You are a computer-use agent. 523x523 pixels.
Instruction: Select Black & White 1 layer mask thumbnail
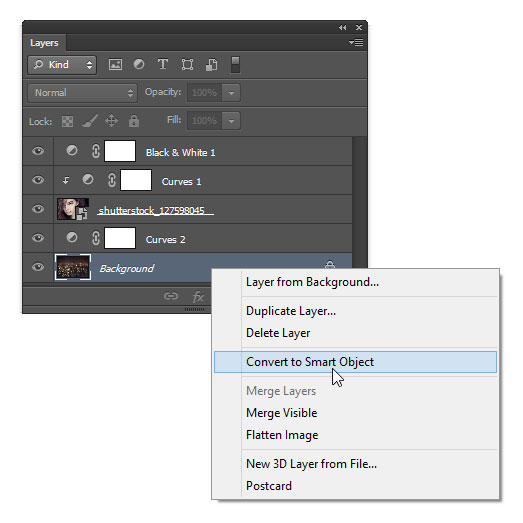tap(120, 151)
